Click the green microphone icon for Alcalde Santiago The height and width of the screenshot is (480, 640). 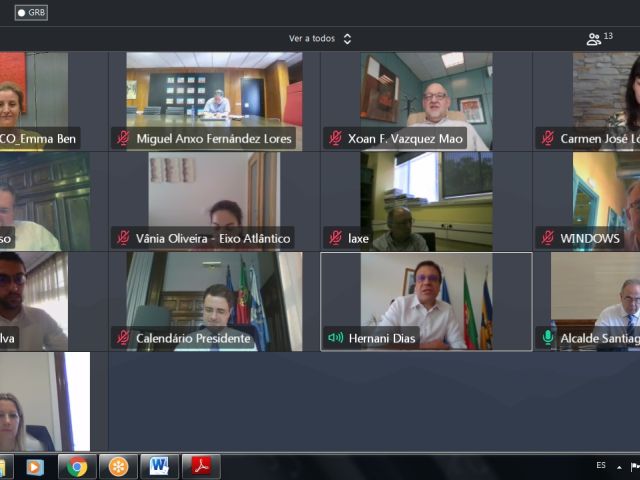[548, 338]
